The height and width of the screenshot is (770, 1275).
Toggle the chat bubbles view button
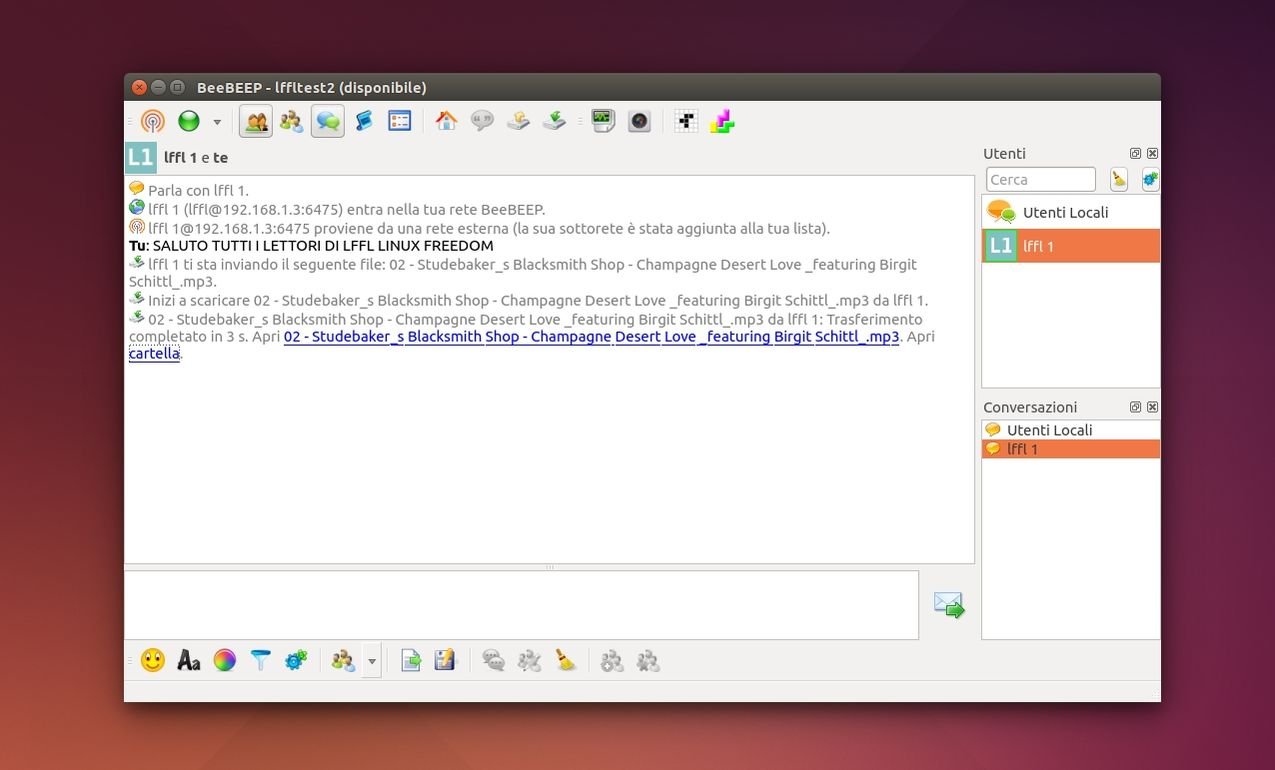[x=327, y=122]
